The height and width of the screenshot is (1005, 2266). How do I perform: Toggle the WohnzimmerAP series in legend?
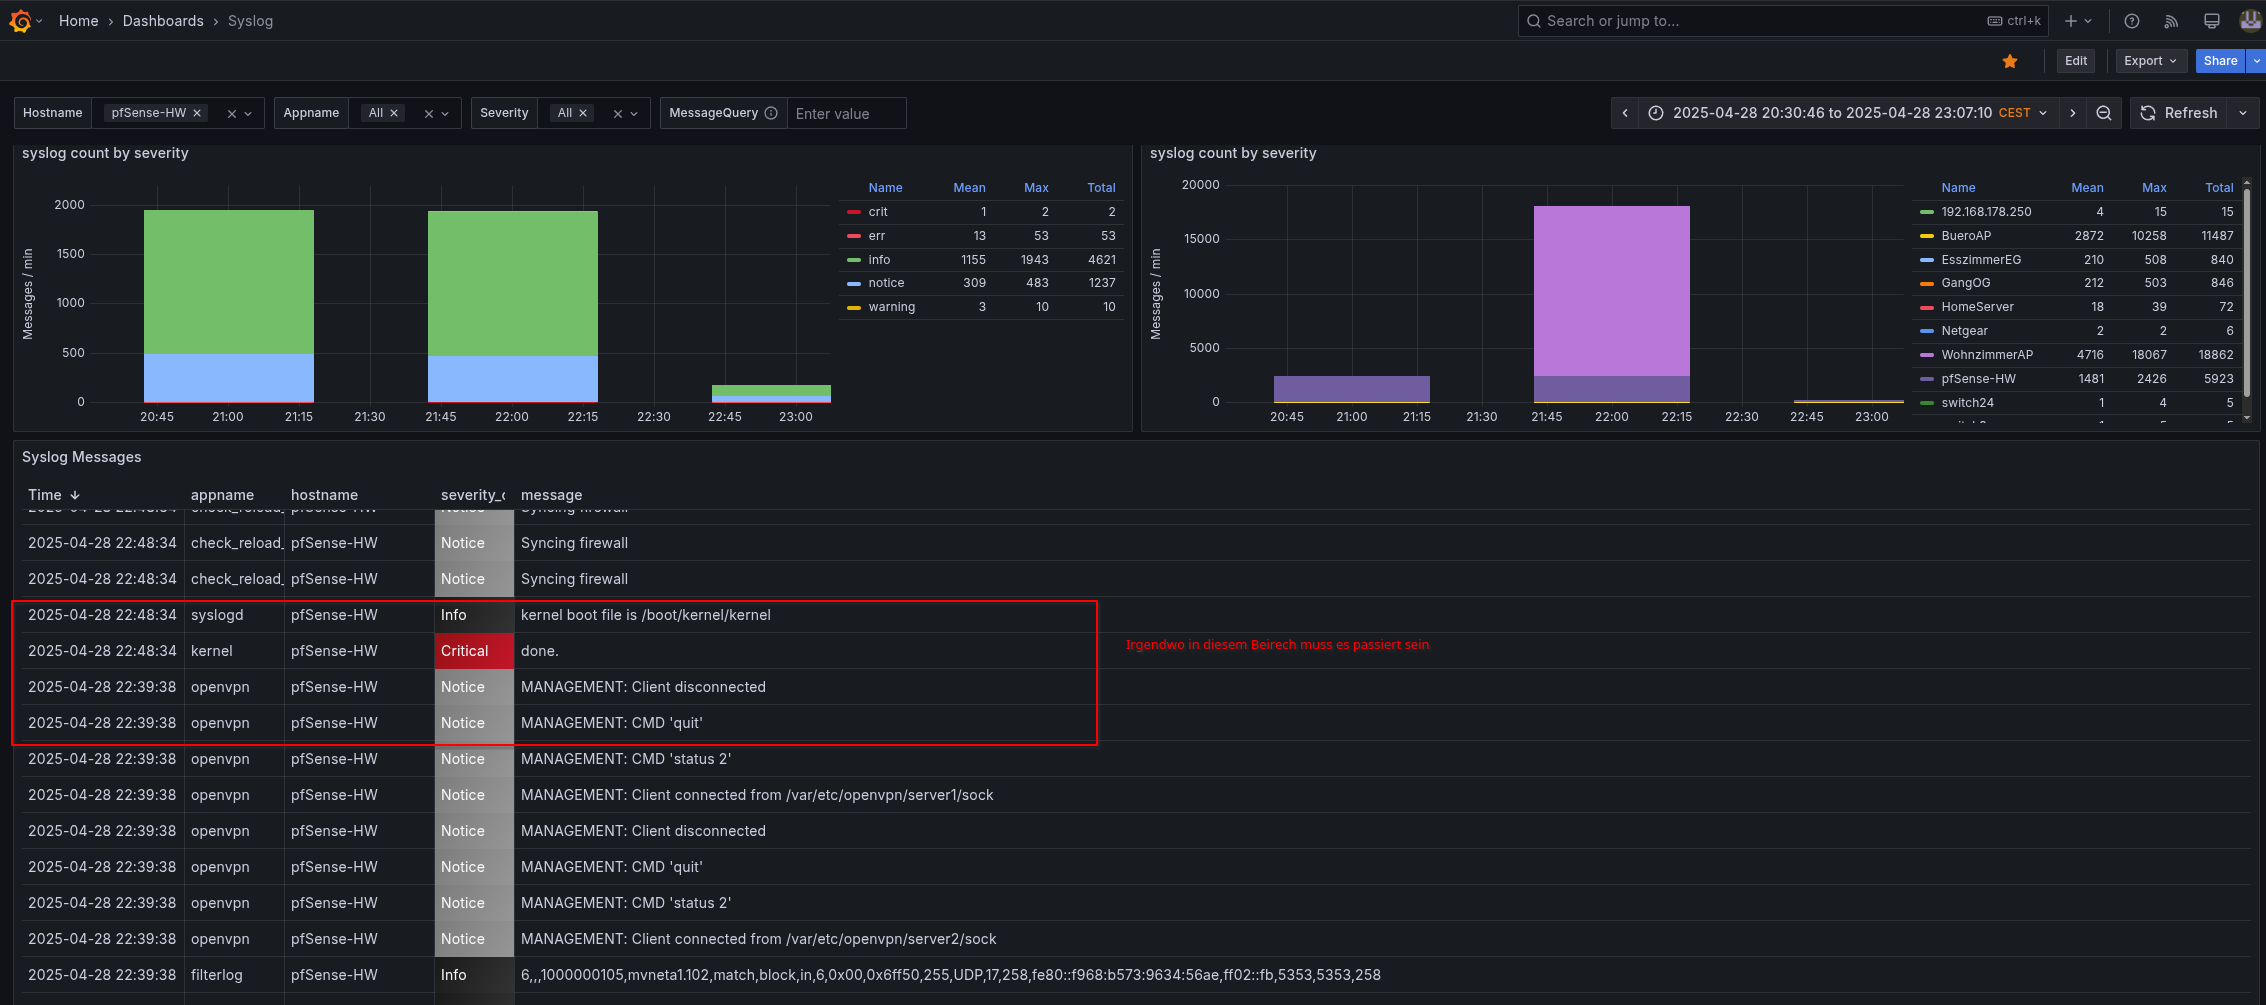pyautogui.click(x=1986, y=355)
